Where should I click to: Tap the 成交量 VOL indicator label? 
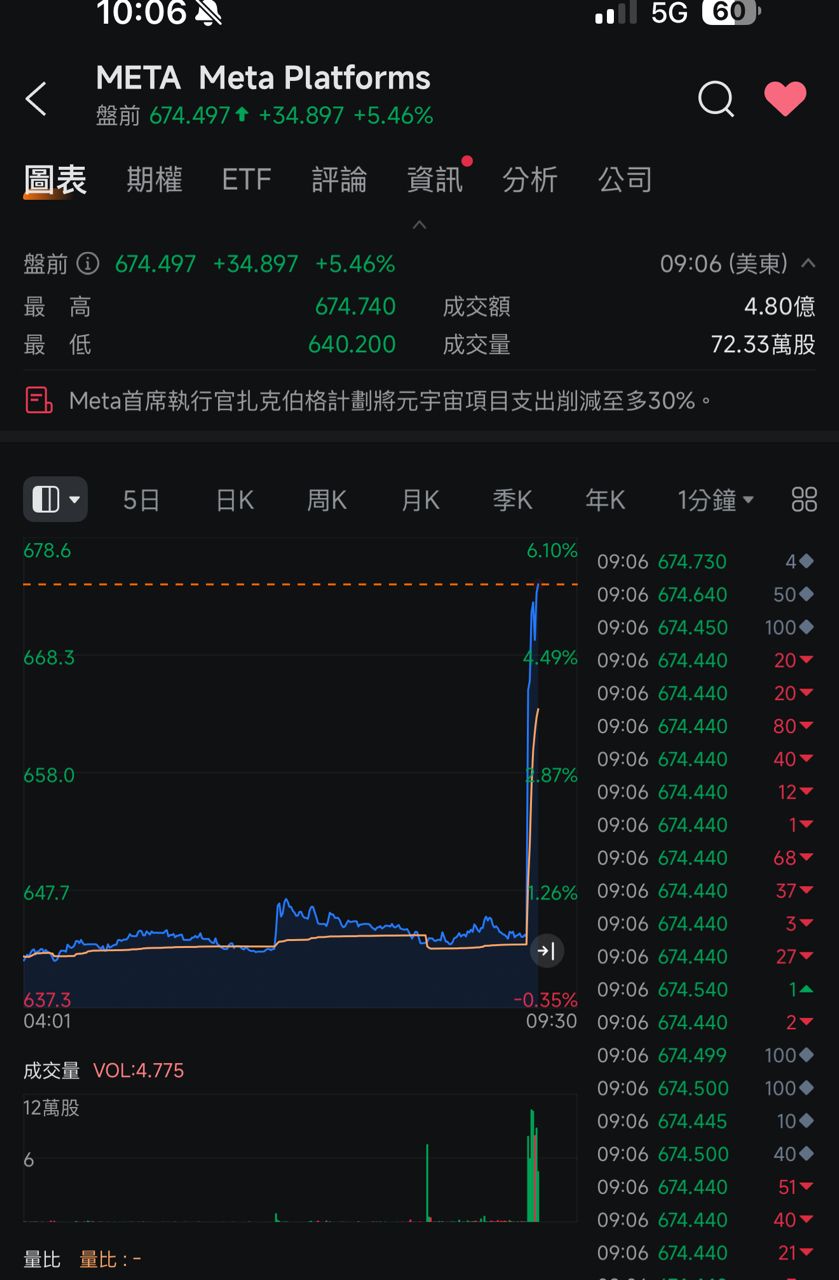104,1071
